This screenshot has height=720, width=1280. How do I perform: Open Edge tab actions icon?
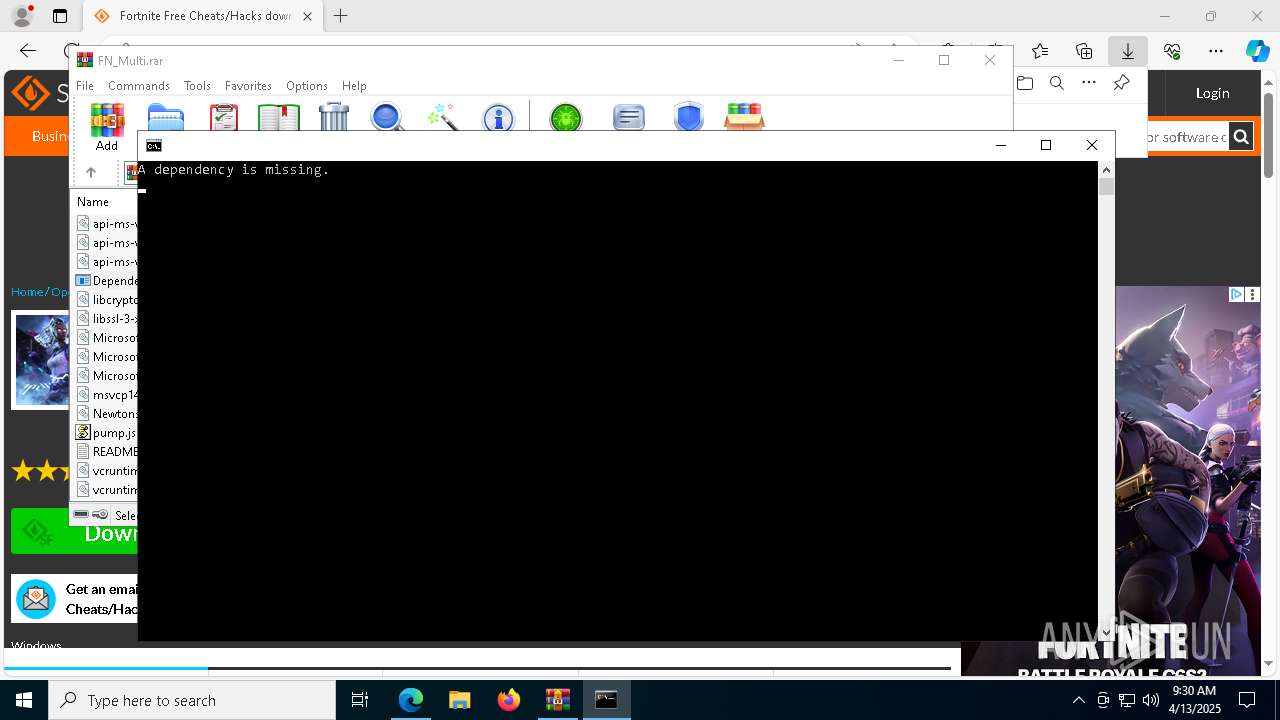pyautogui.click(x=60, y=16)
